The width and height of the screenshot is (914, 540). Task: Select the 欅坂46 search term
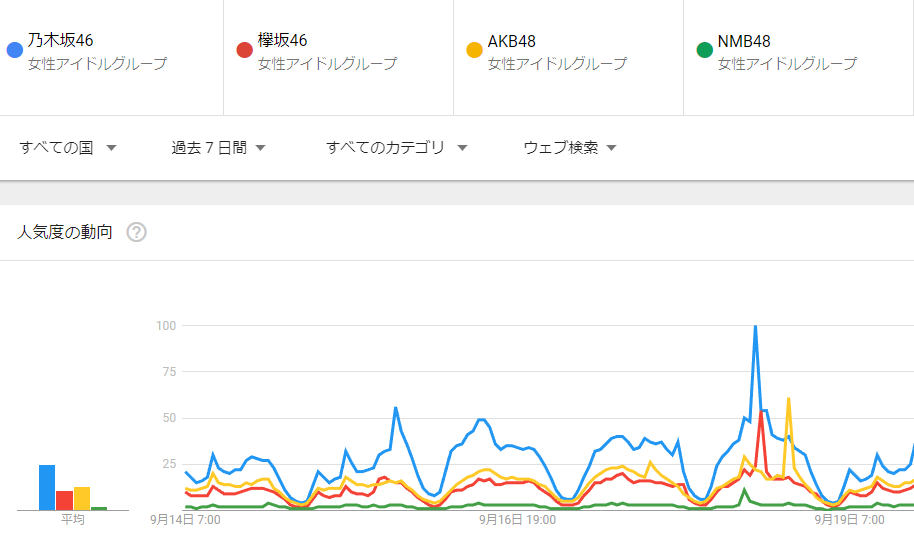(x=283, y=41)
